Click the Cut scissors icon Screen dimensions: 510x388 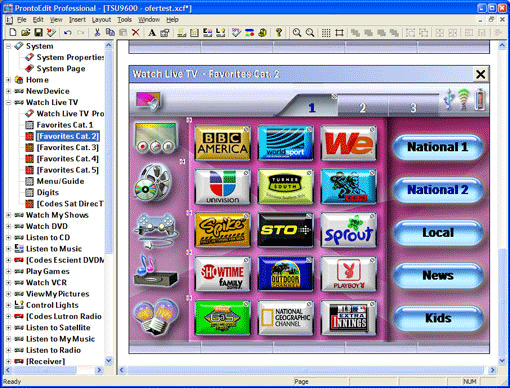[97, 32]
